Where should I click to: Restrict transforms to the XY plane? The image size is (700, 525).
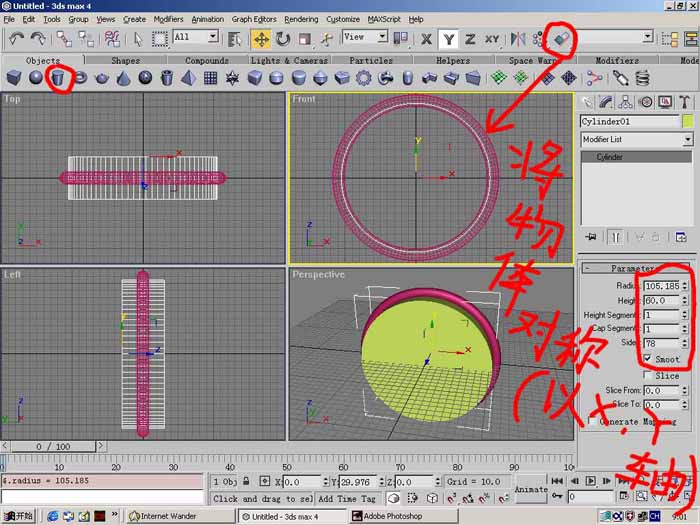(x=492, y=39)
